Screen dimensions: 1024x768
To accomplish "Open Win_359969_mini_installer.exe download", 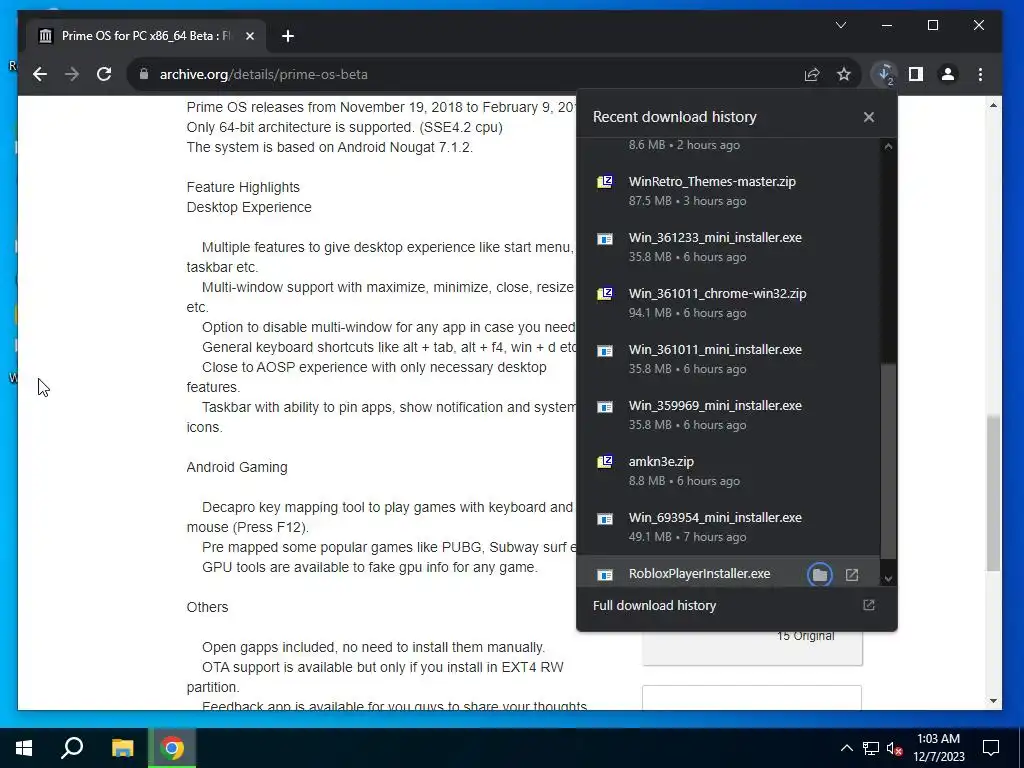I will tap(728, 415).
